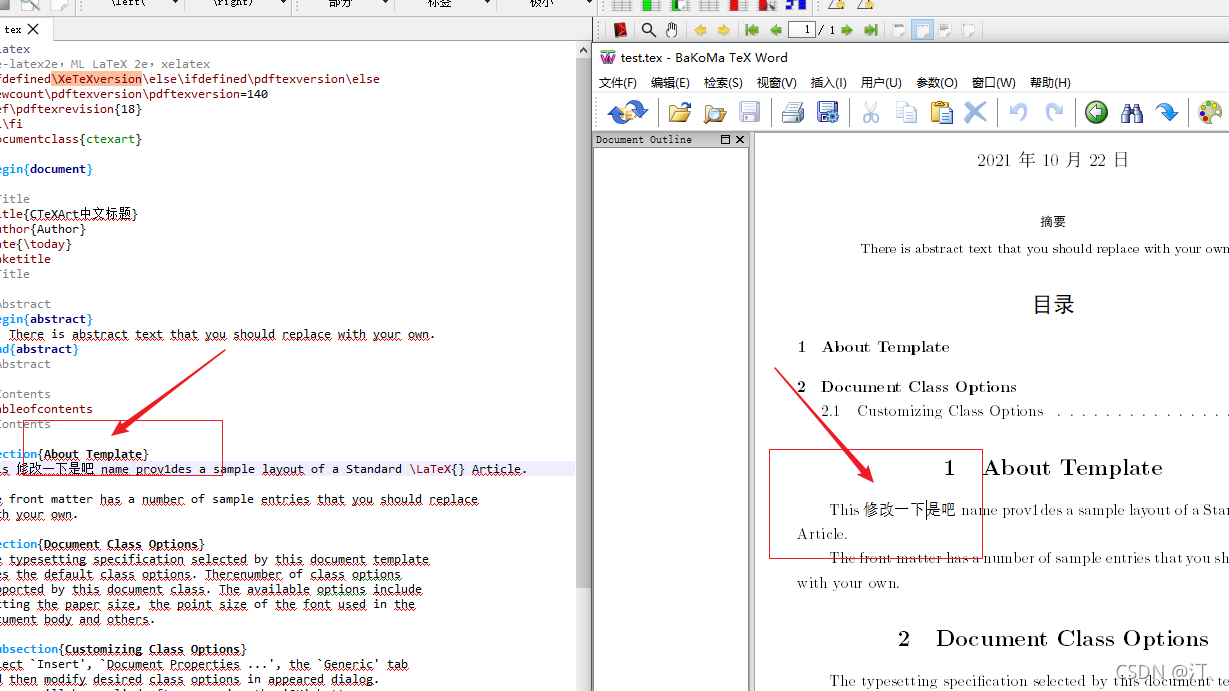Open search with the binoculars icon
This screenshot has width=1229, height=691.
(x=1132, y=112)
